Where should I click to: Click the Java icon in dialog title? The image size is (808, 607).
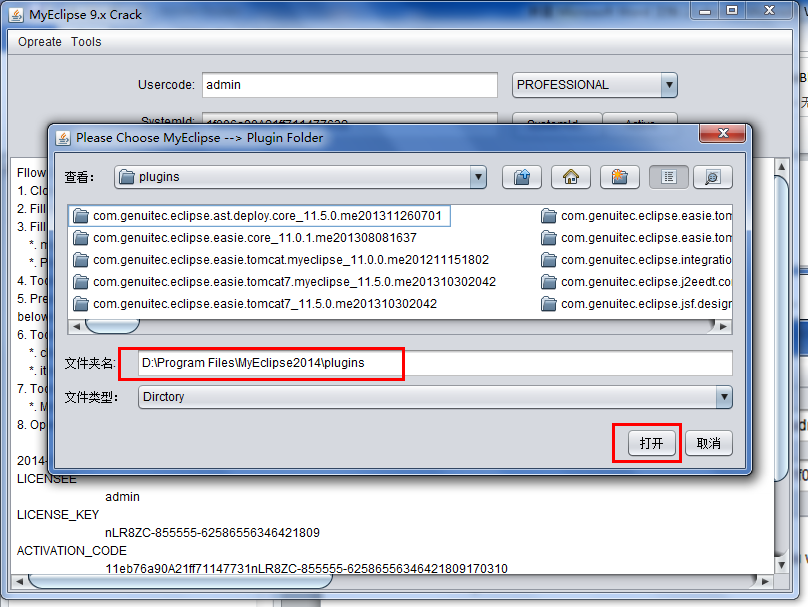[63, 138]
